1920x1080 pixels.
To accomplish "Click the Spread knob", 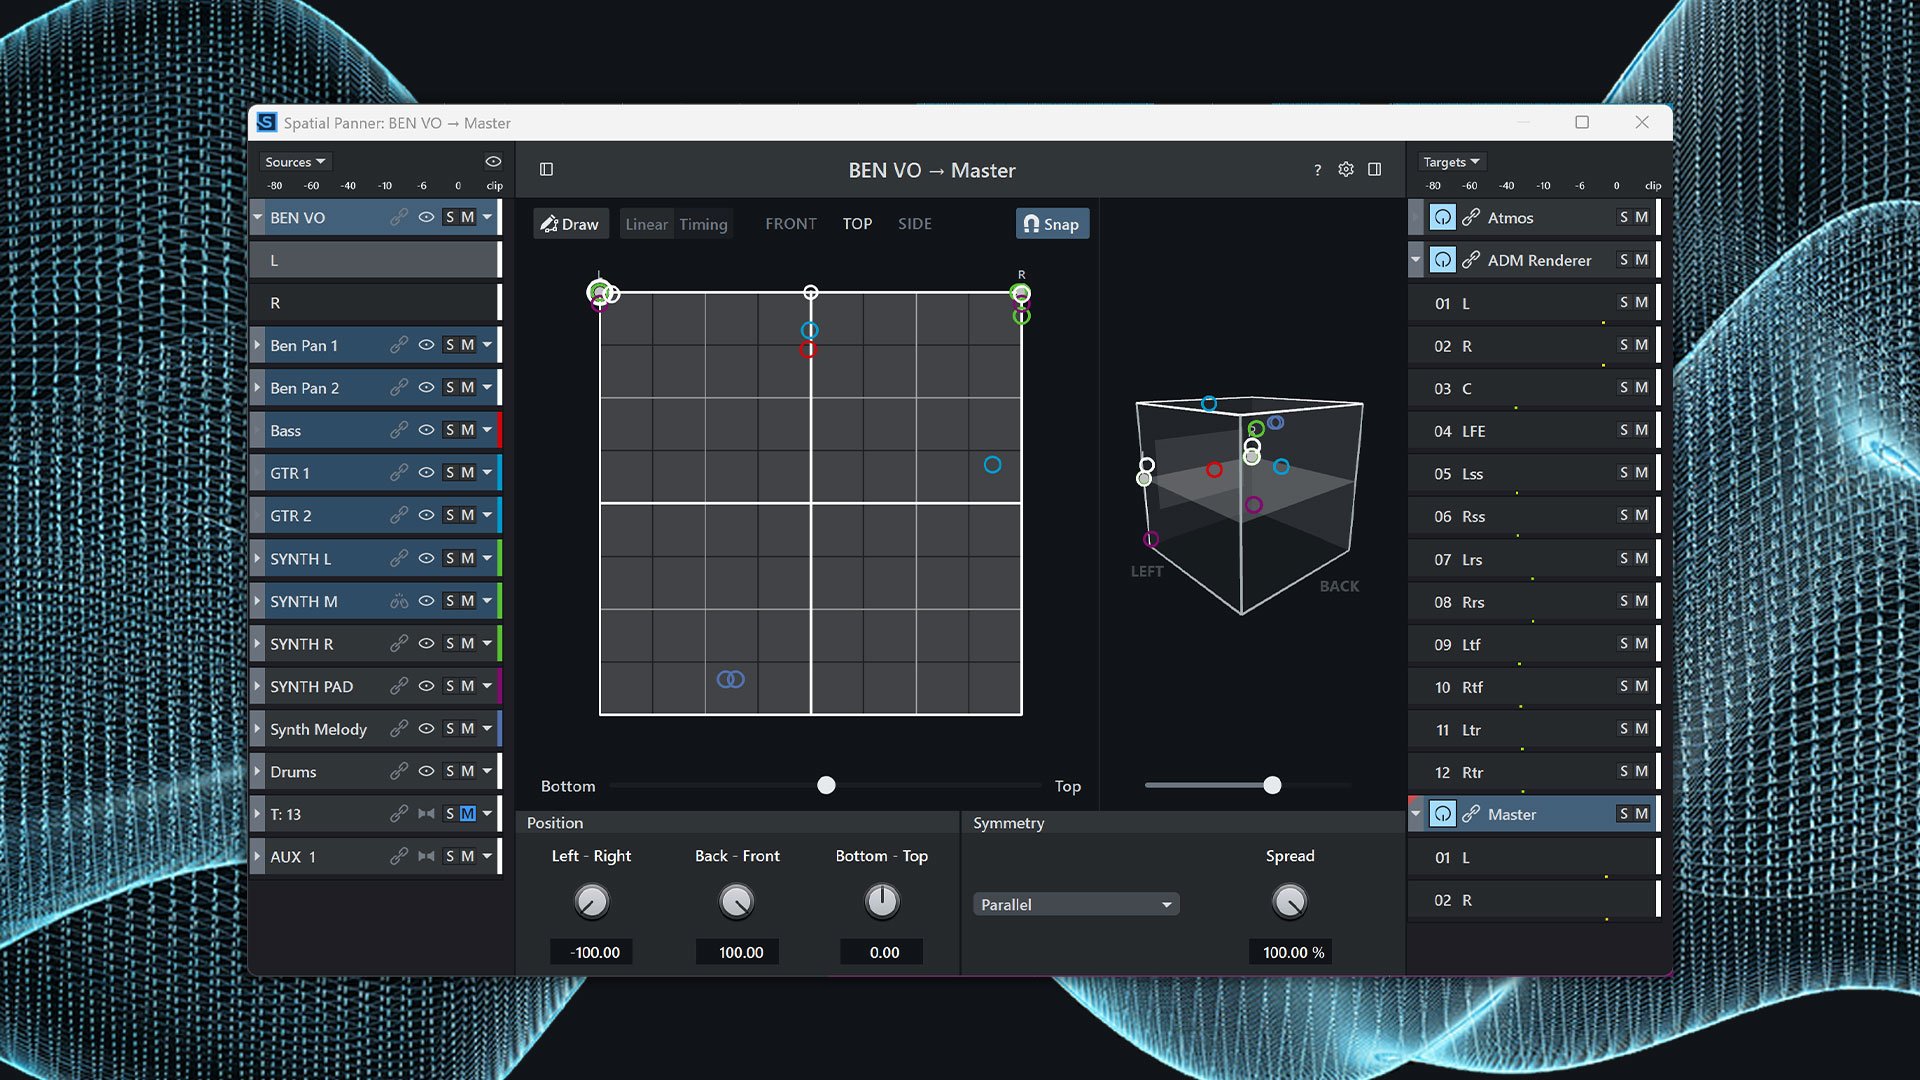I will tap(1289, 901).
